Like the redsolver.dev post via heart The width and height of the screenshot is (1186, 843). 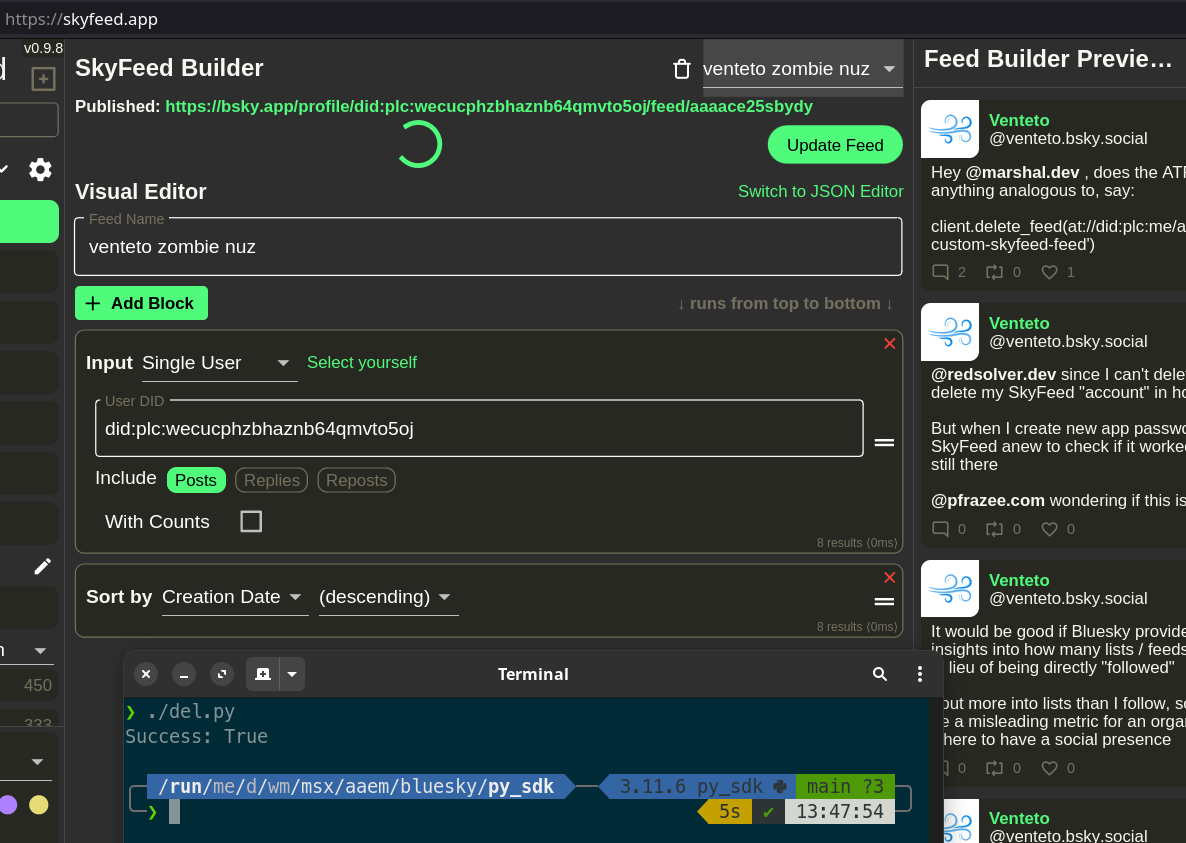click(x=1049, y=529)
